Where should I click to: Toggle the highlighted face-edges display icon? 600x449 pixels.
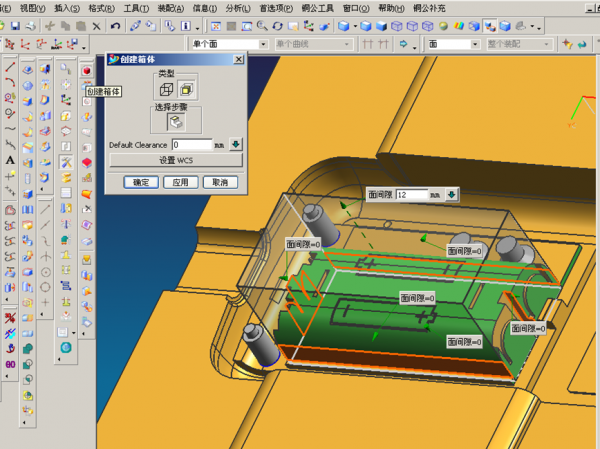[x=489, y=26]
